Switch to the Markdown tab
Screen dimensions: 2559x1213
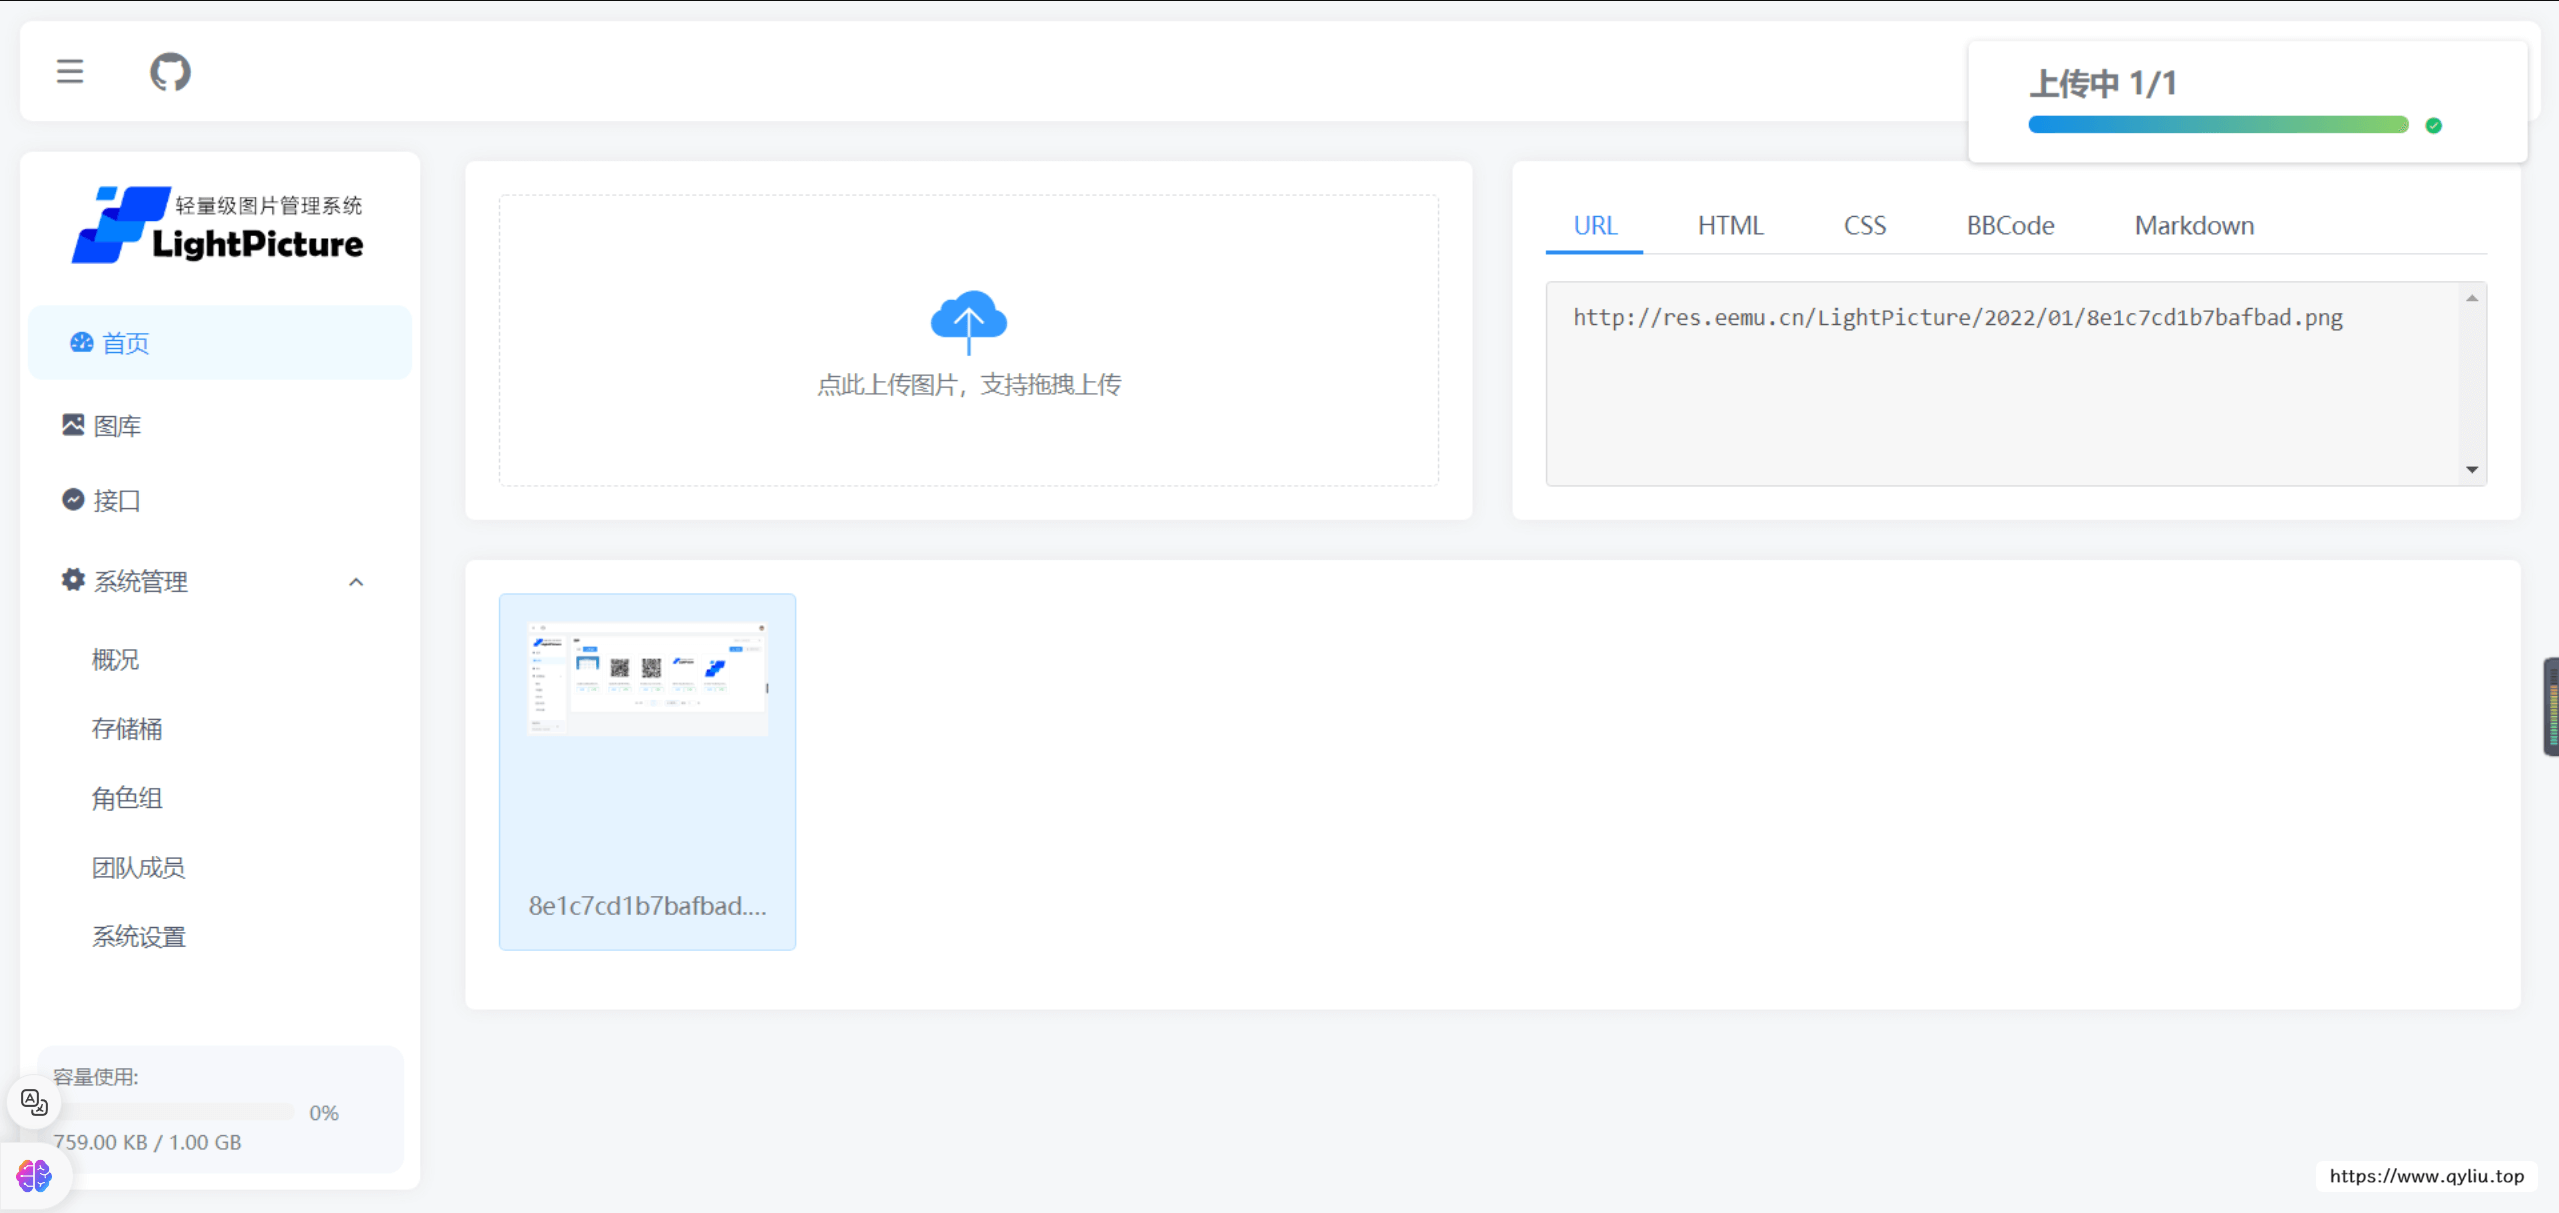pos(2194,226)
